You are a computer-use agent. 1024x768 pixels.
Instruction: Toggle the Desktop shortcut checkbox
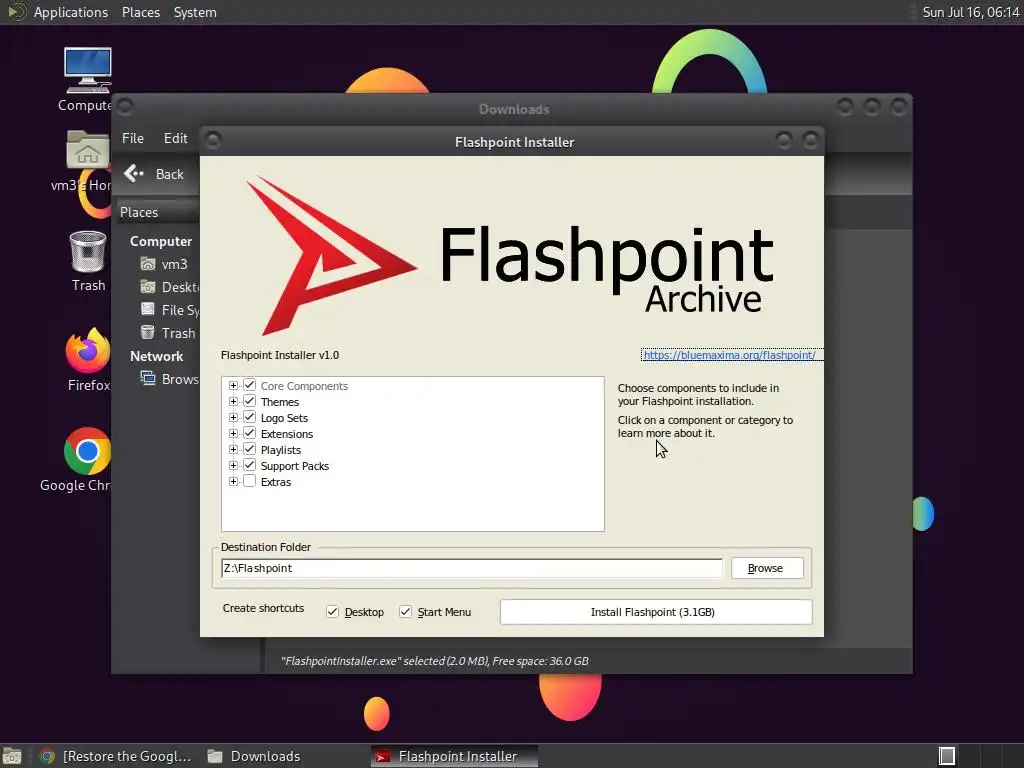pos(332,612)
